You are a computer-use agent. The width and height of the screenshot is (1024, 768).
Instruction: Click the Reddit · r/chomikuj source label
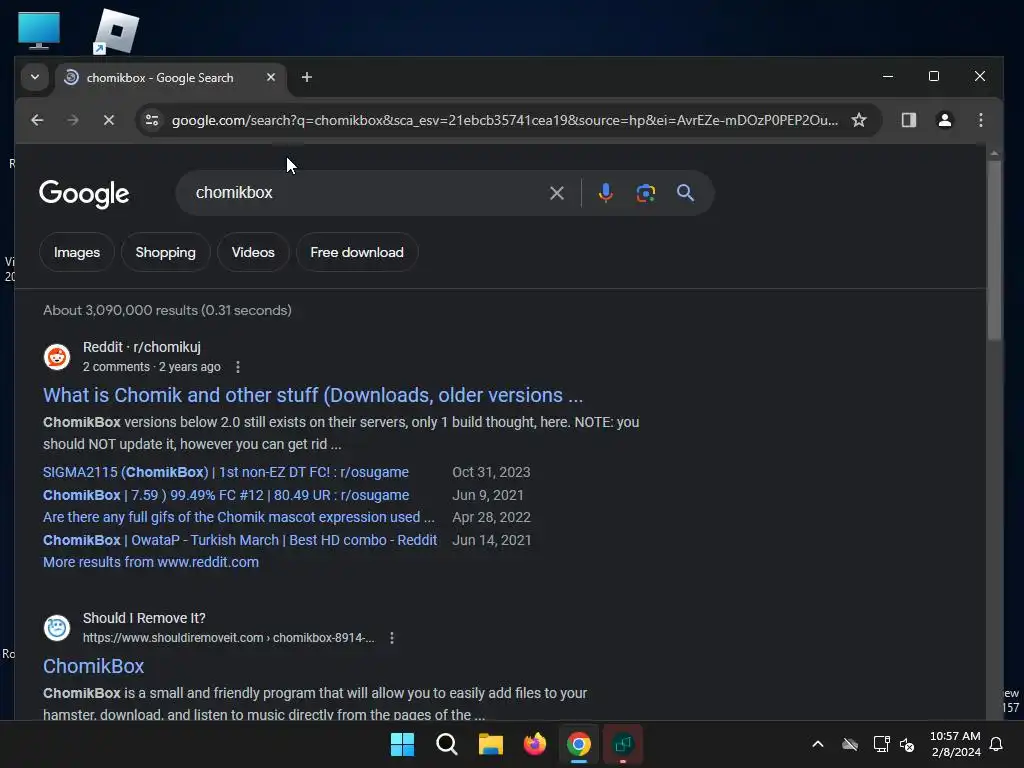(142, 347)
